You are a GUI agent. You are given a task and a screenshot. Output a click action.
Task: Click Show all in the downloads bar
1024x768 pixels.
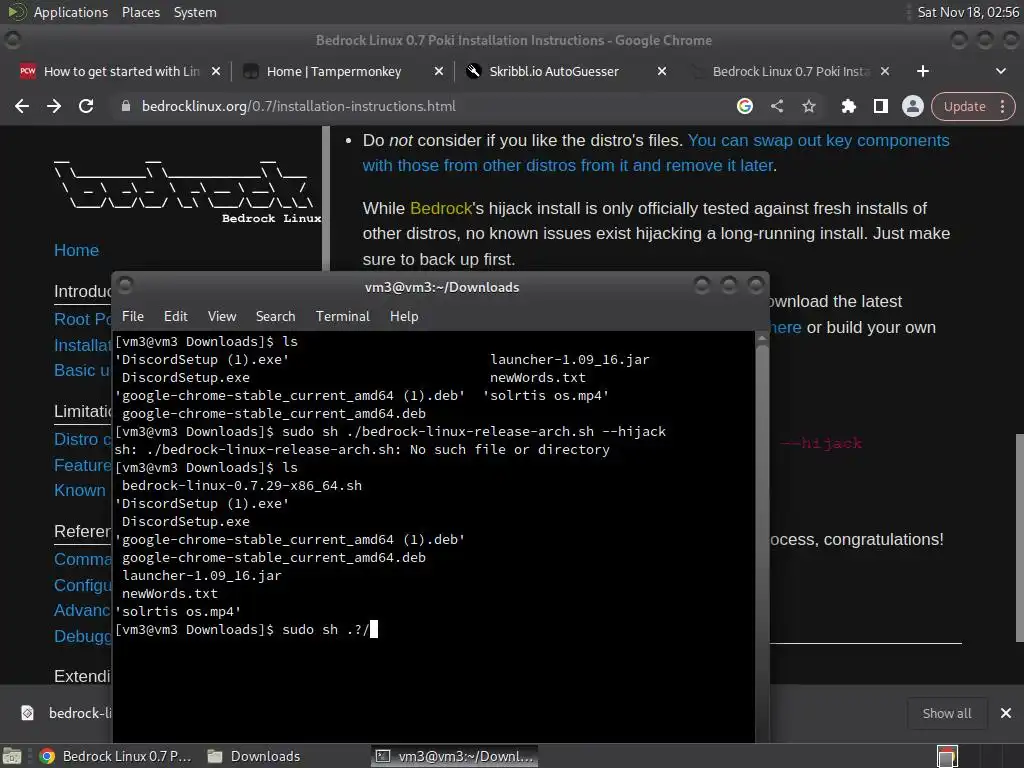[946, 713]
